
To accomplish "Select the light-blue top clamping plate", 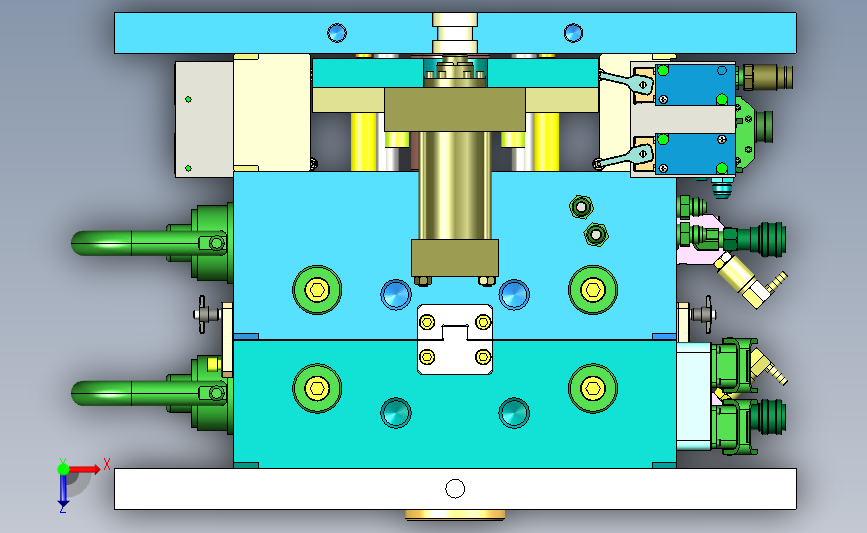I will (455, 33).
